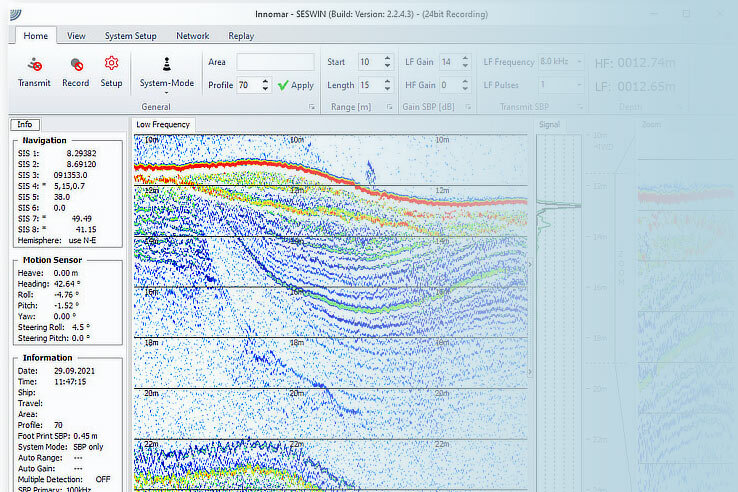This screenshot has width=738, height=492.
Task: Open the Replay tab
Action: pos(241,36)
